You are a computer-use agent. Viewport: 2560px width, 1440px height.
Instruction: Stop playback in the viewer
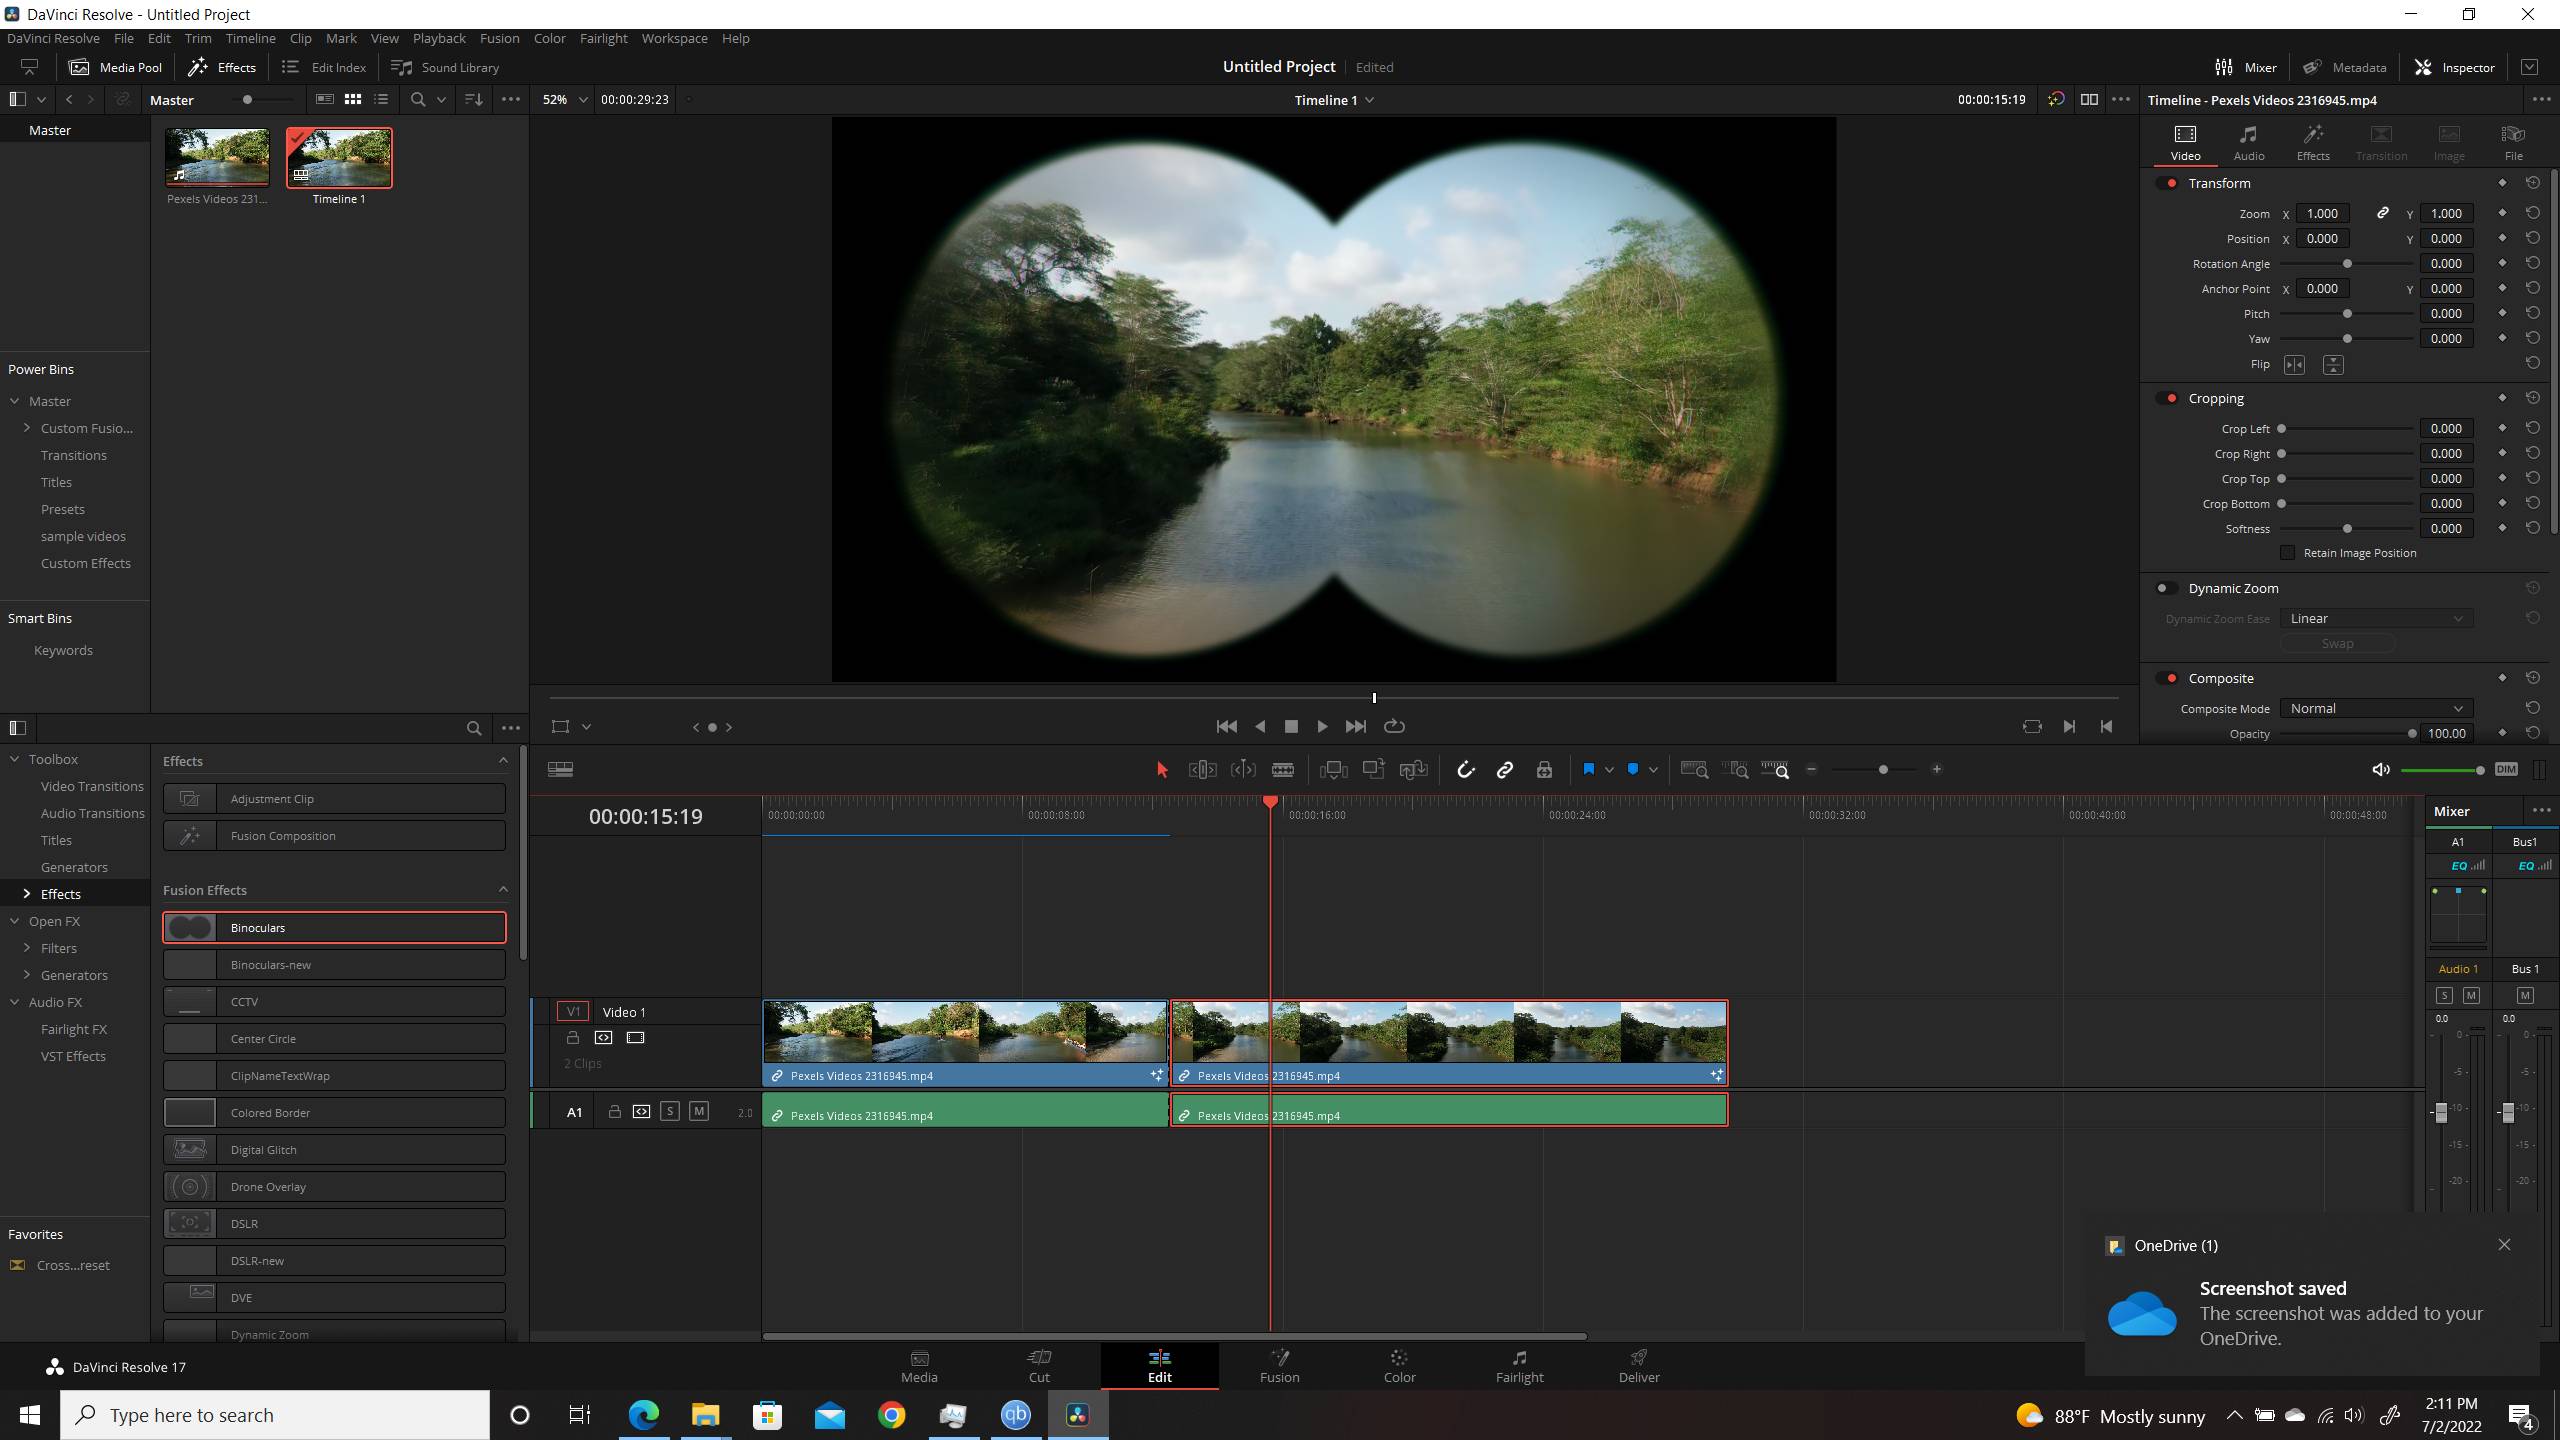tap(1291, 726)
